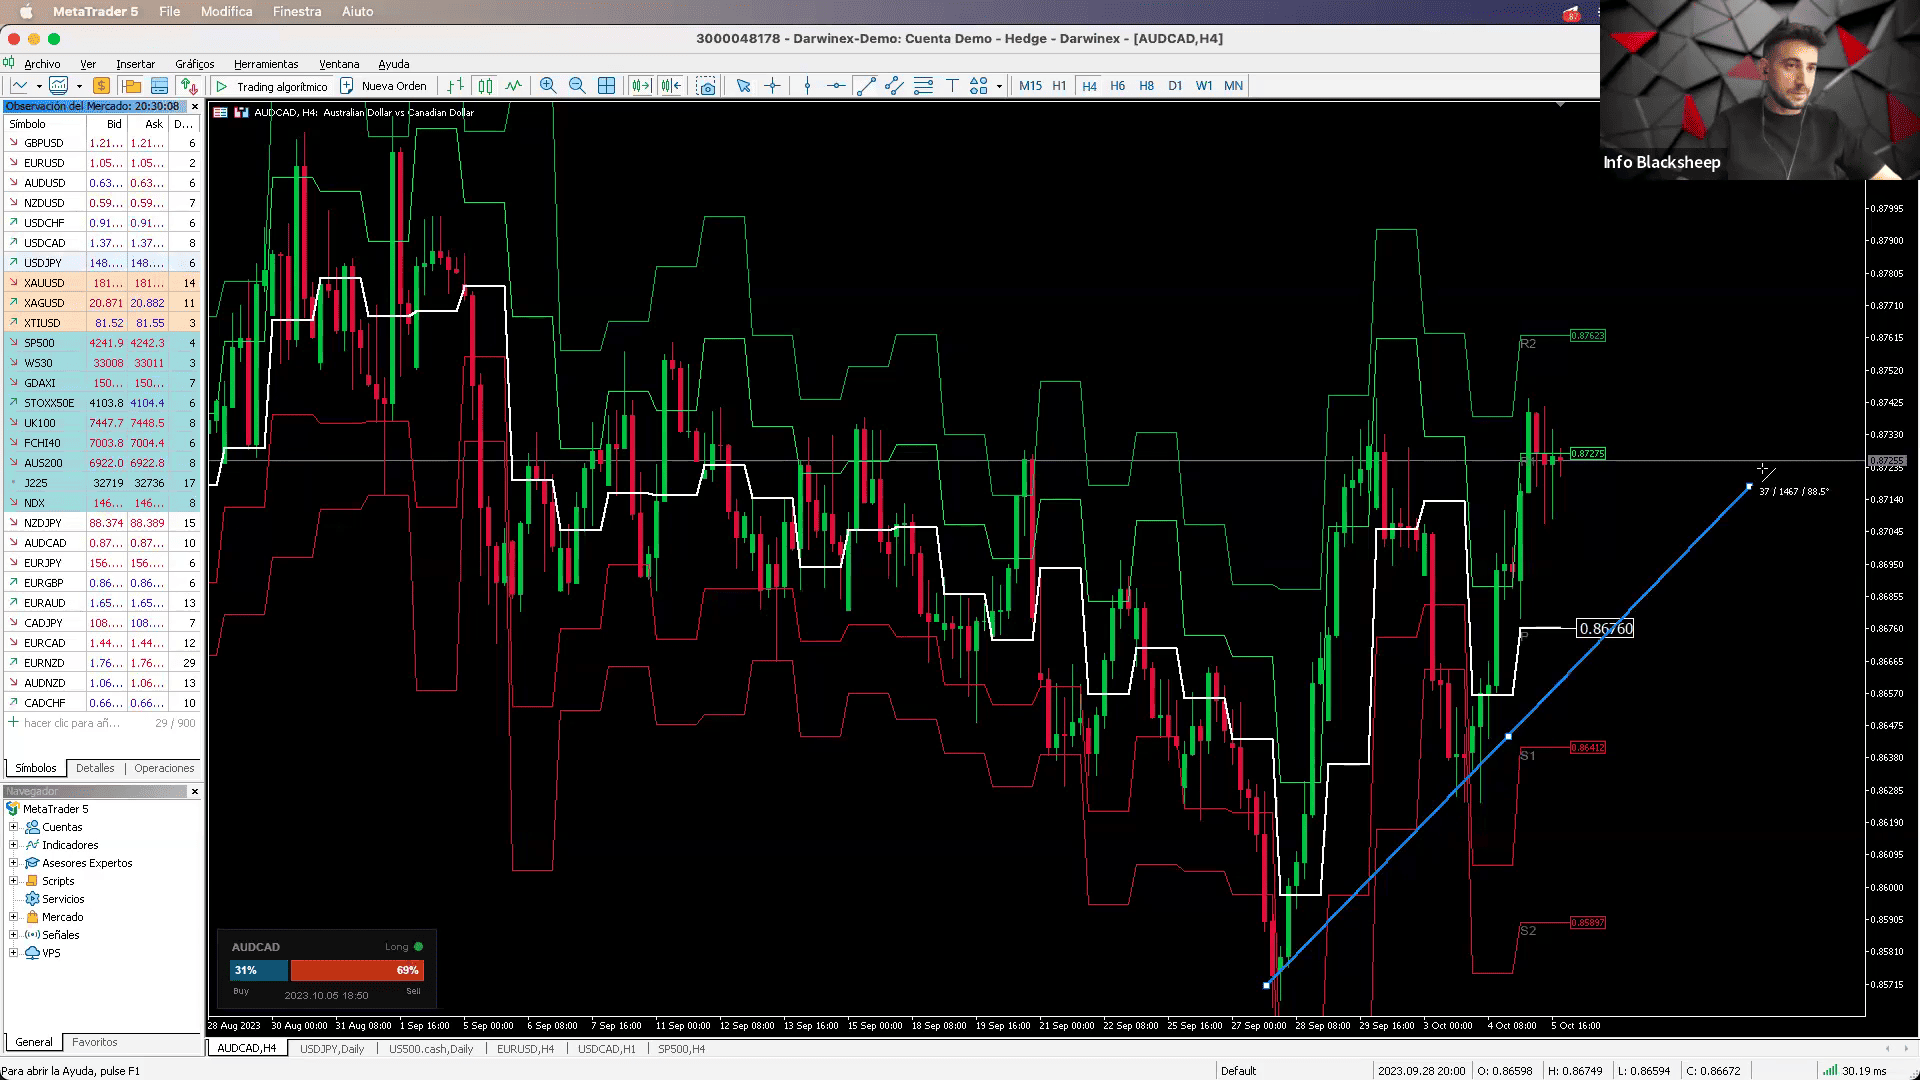Viewport: 1920px width, 1080px height.
Task: Select the text label tool
Action: point(952,86)
